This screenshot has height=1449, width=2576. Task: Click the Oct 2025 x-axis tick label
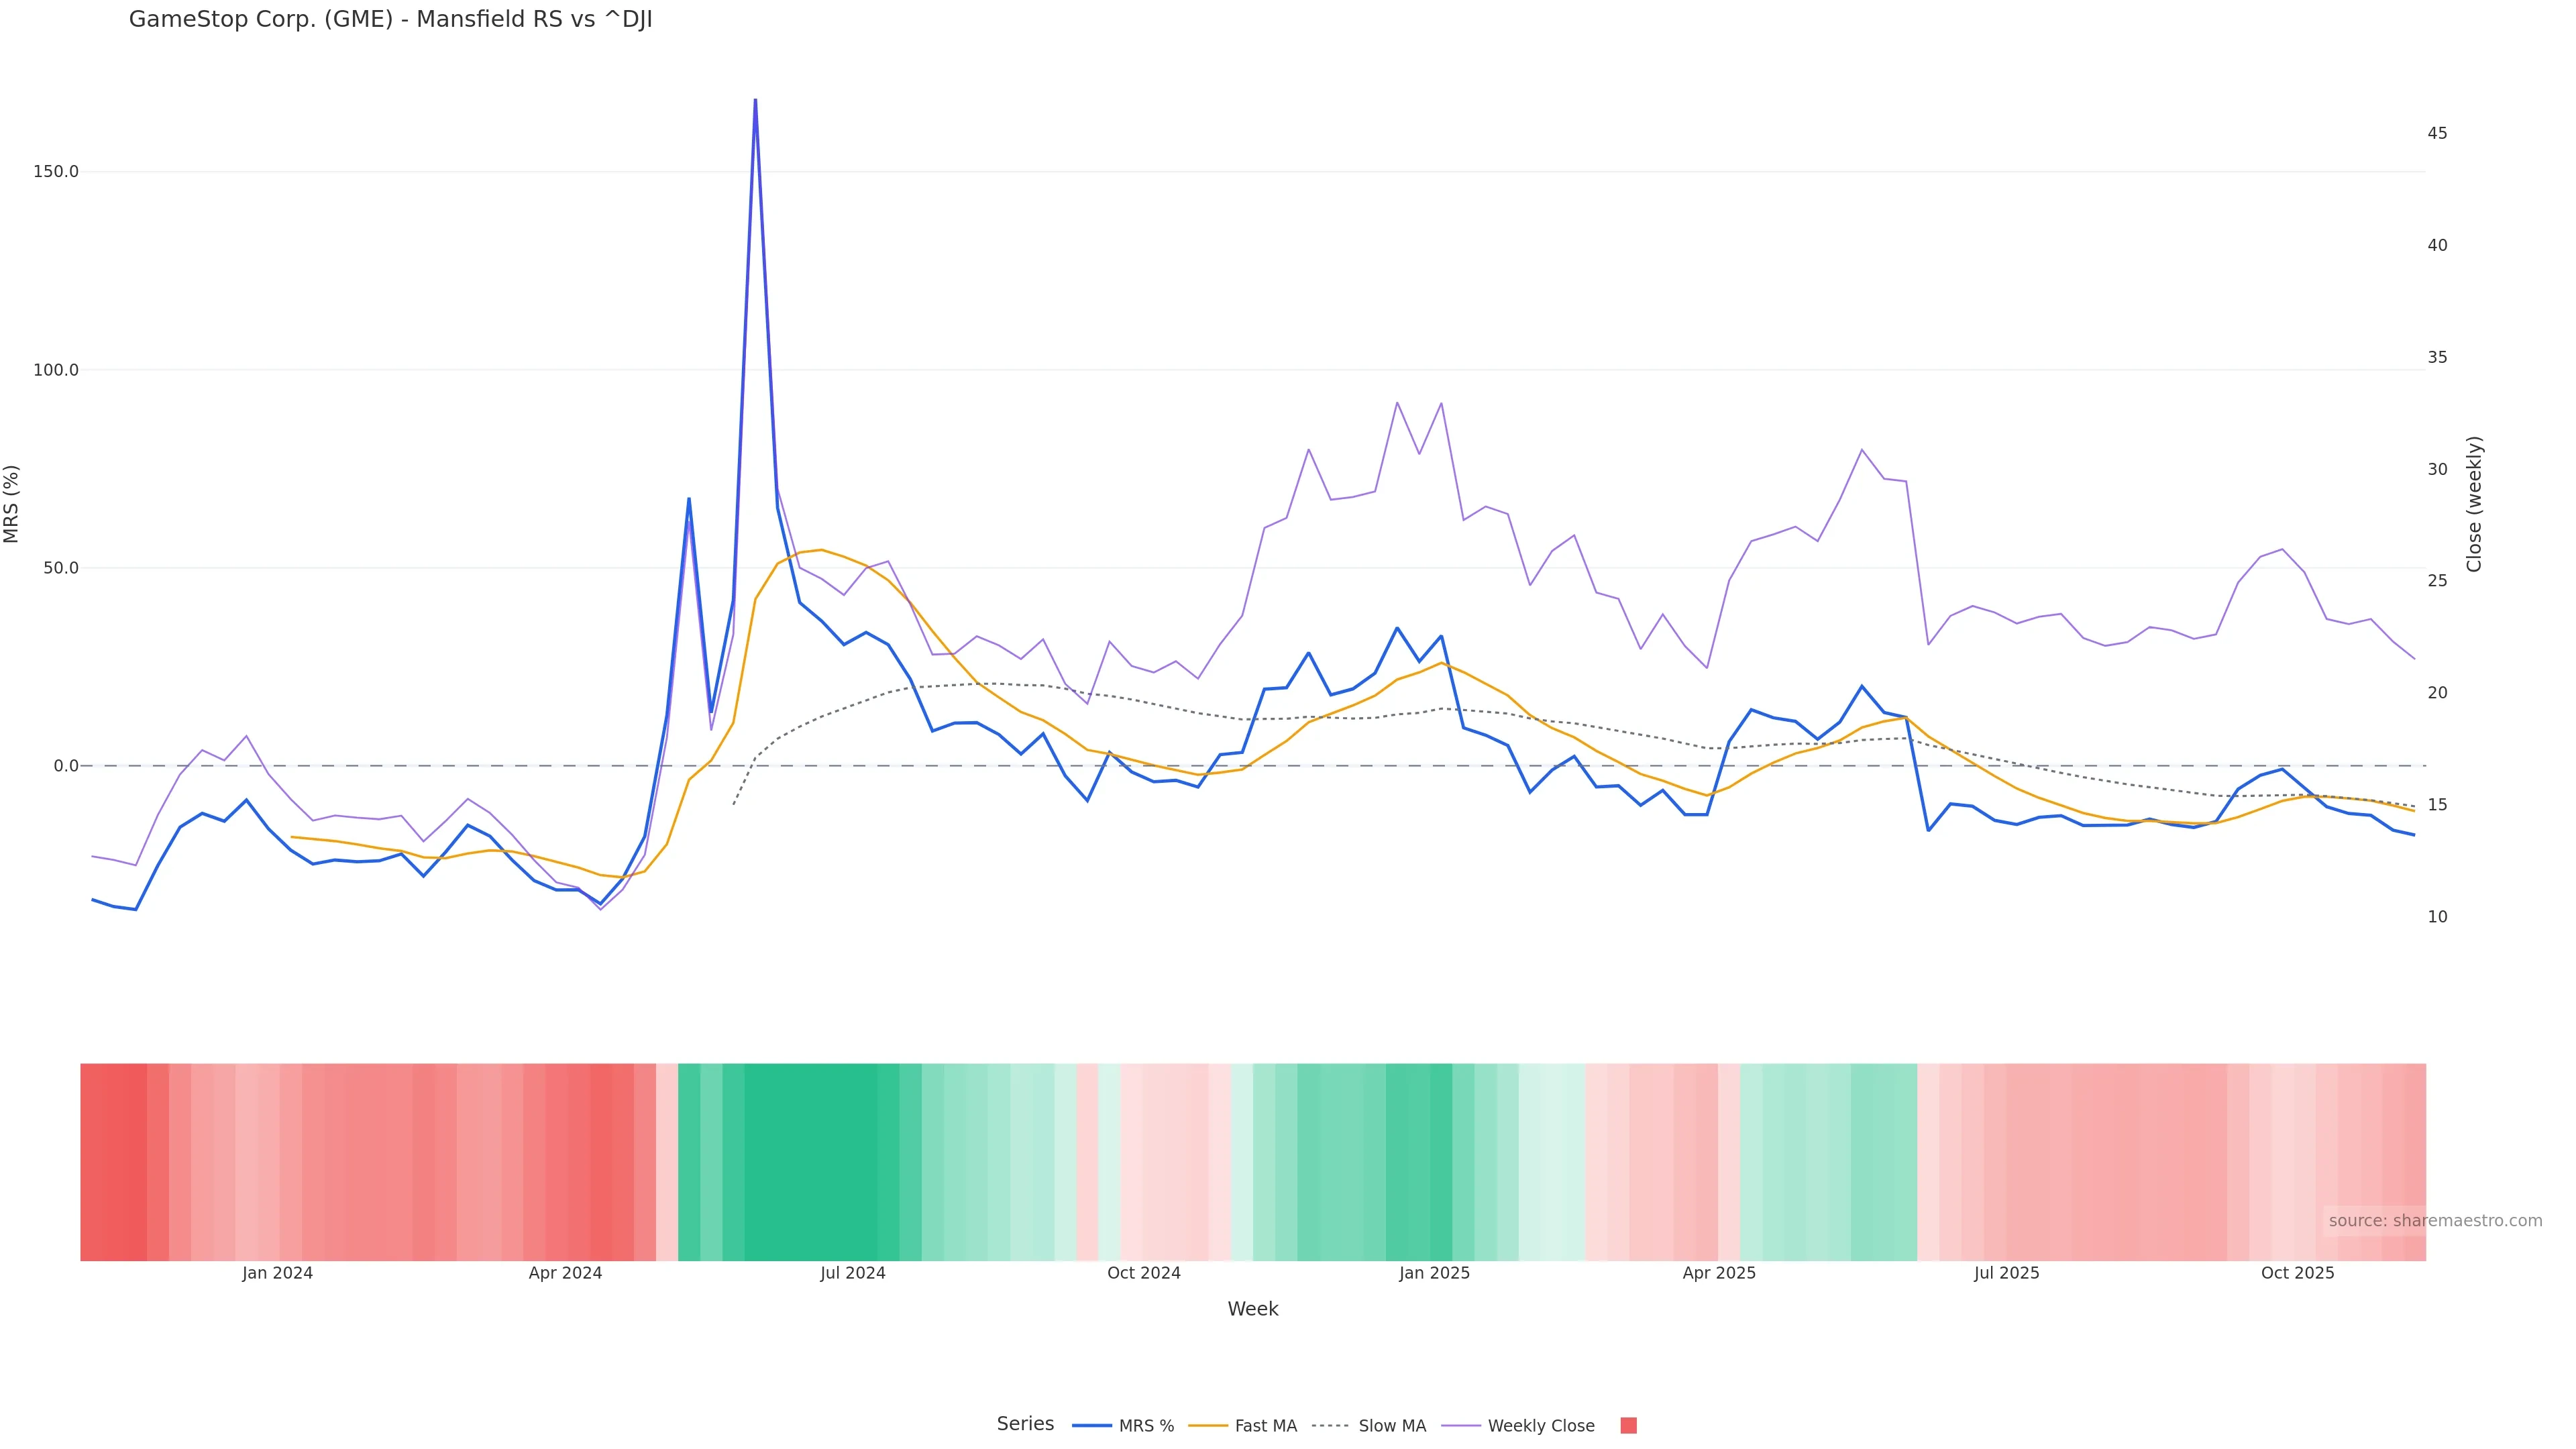coord(2297,1273)
